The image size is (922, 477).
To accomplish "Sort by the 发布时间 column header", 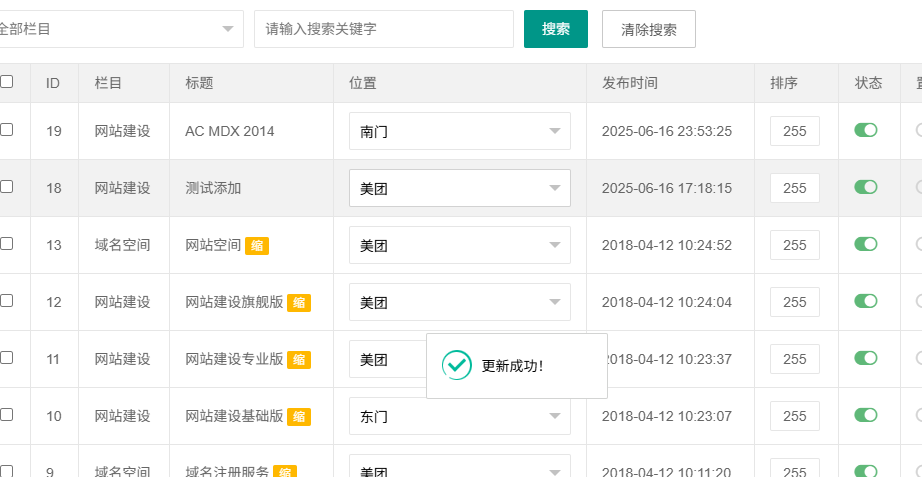I will pyautogui.click(x=630, y=83).
